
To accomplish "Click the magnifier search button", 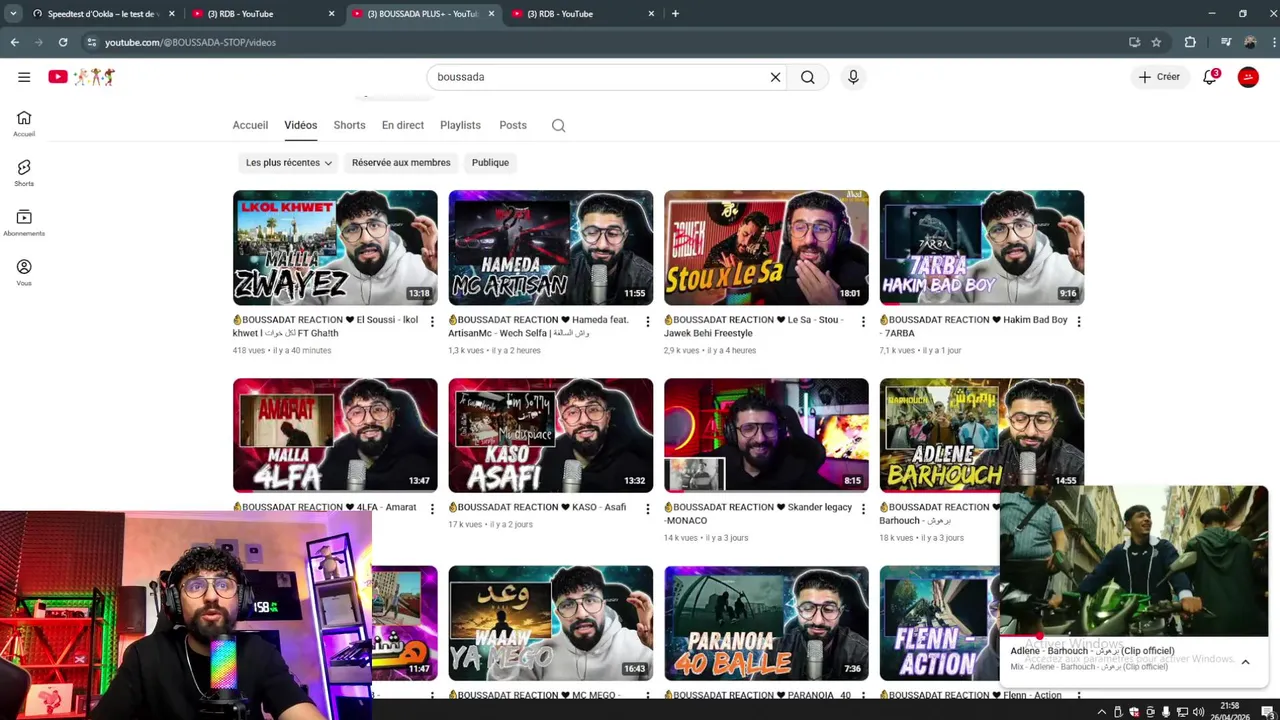I will [x=807, y=77].
